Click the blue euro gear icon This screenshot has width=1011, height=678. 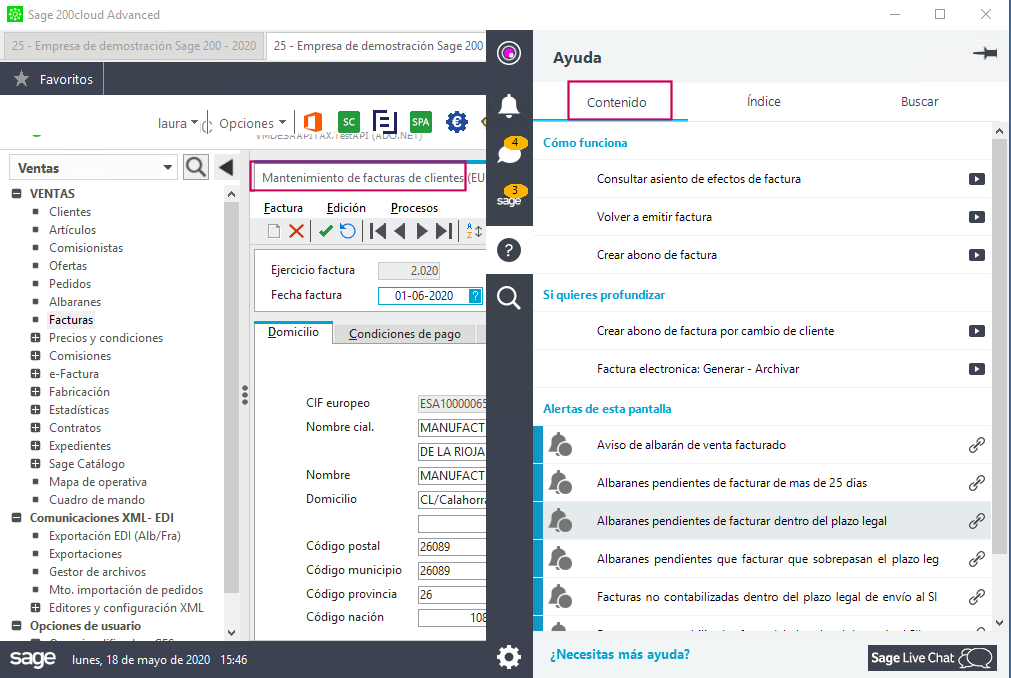click(x=456, y=122)
